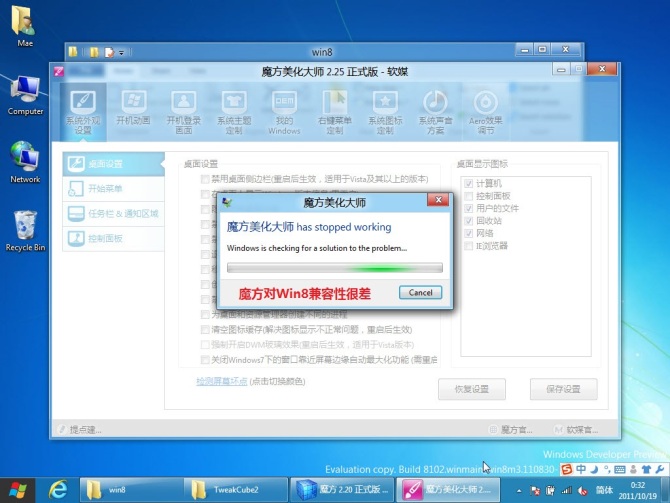This screenshot has height=503, width=670.
Task: Select the Recycle Bin desktop icon
Action: click(x=25, y=231)
